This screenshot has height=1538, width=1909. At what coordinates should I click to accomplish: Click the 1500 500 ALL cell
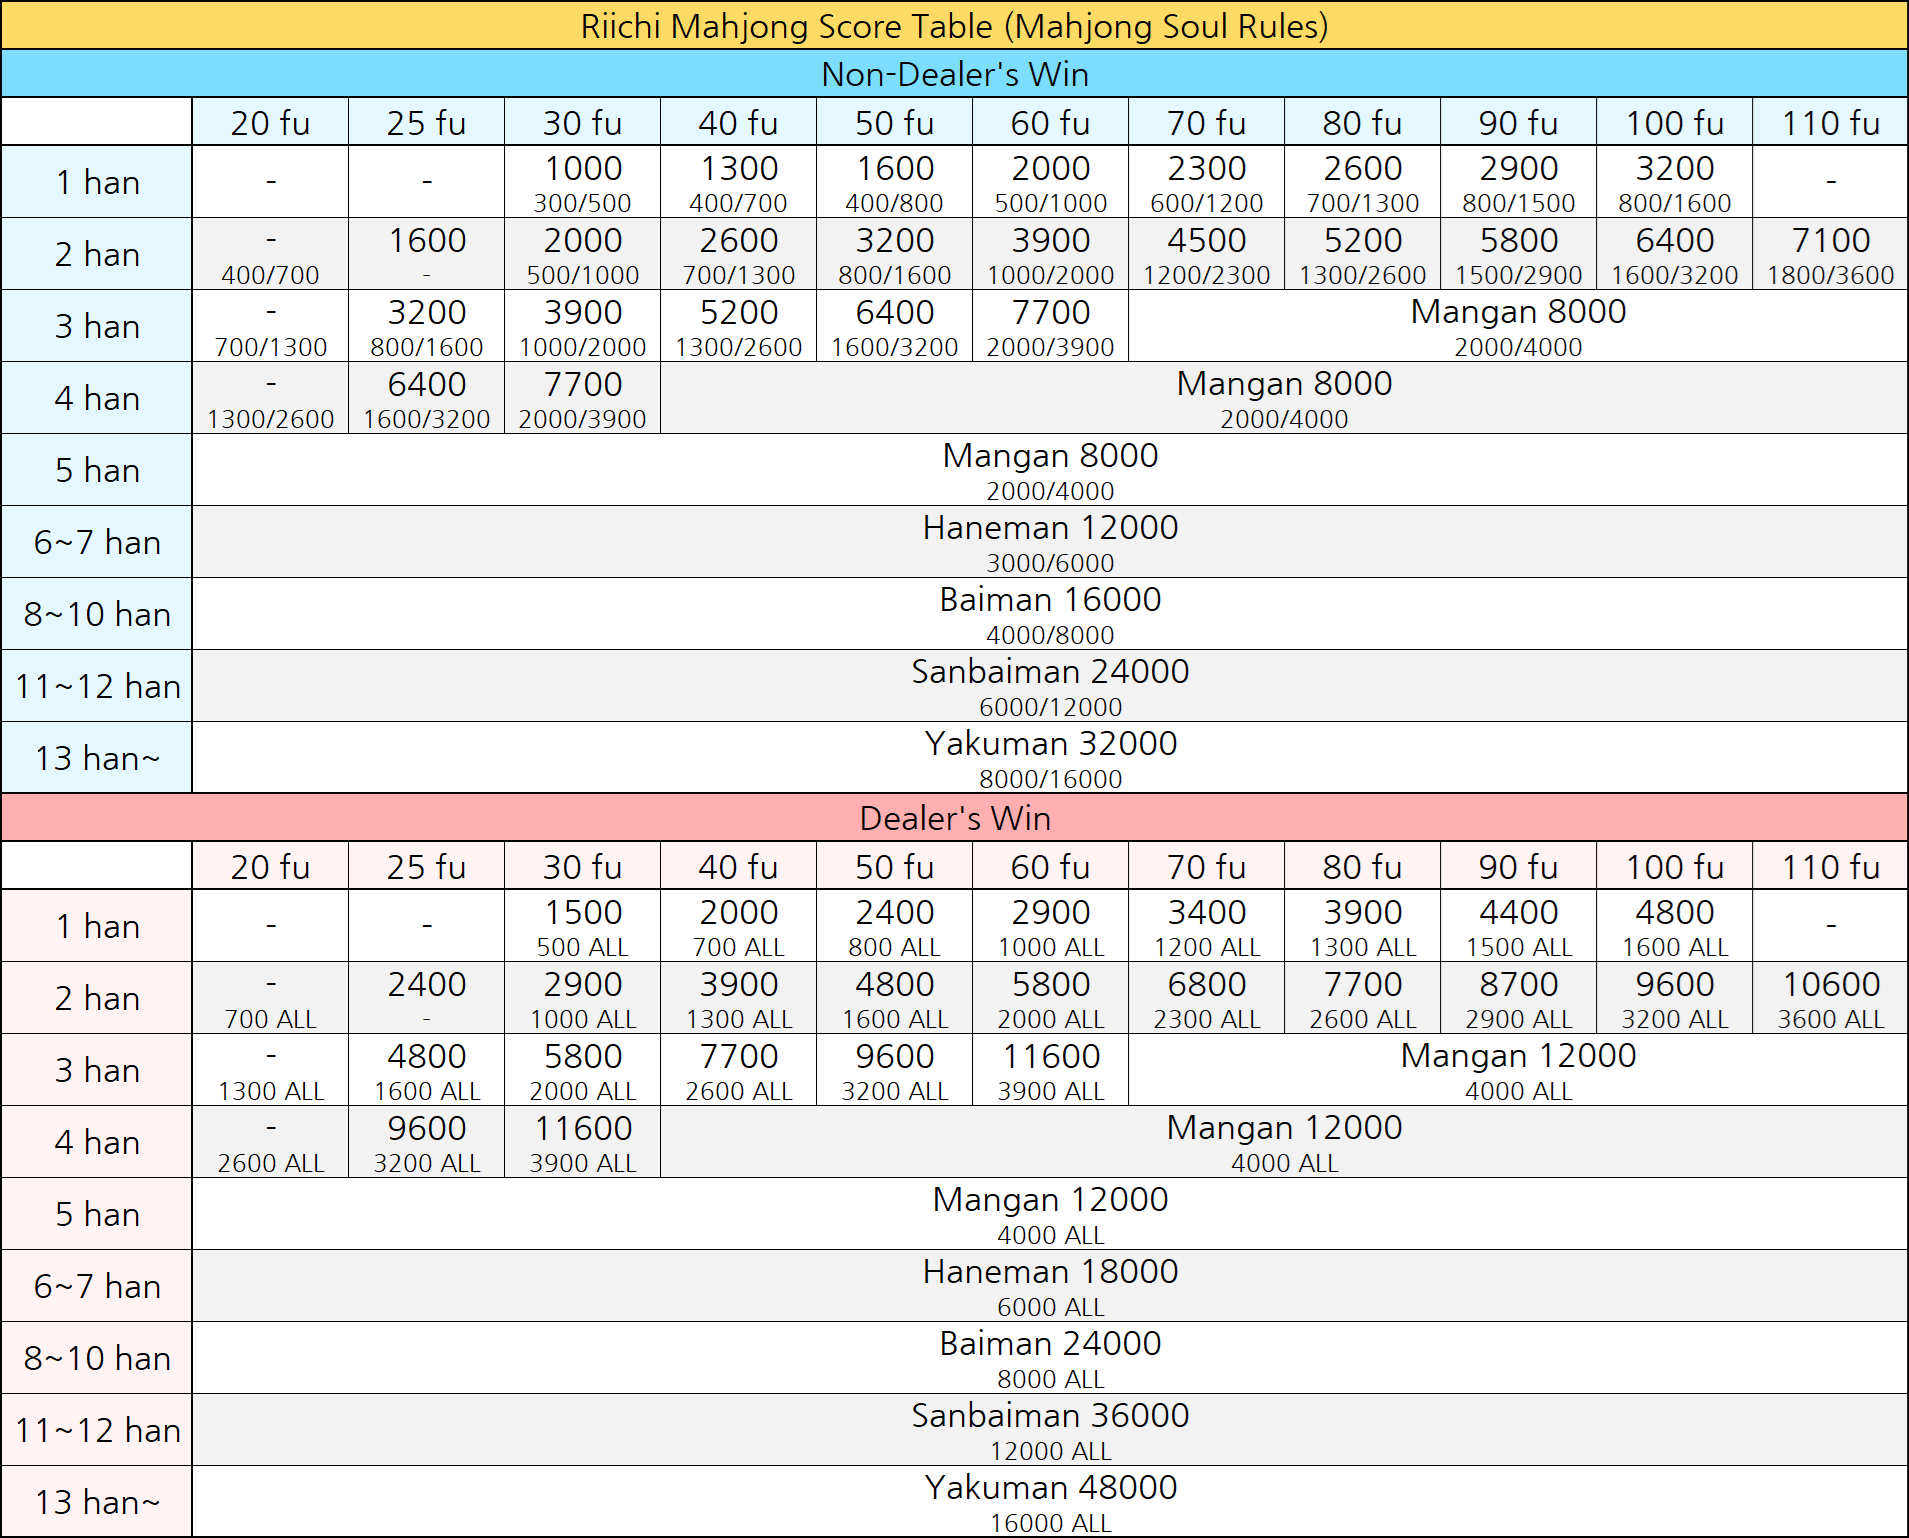(582, 926)
